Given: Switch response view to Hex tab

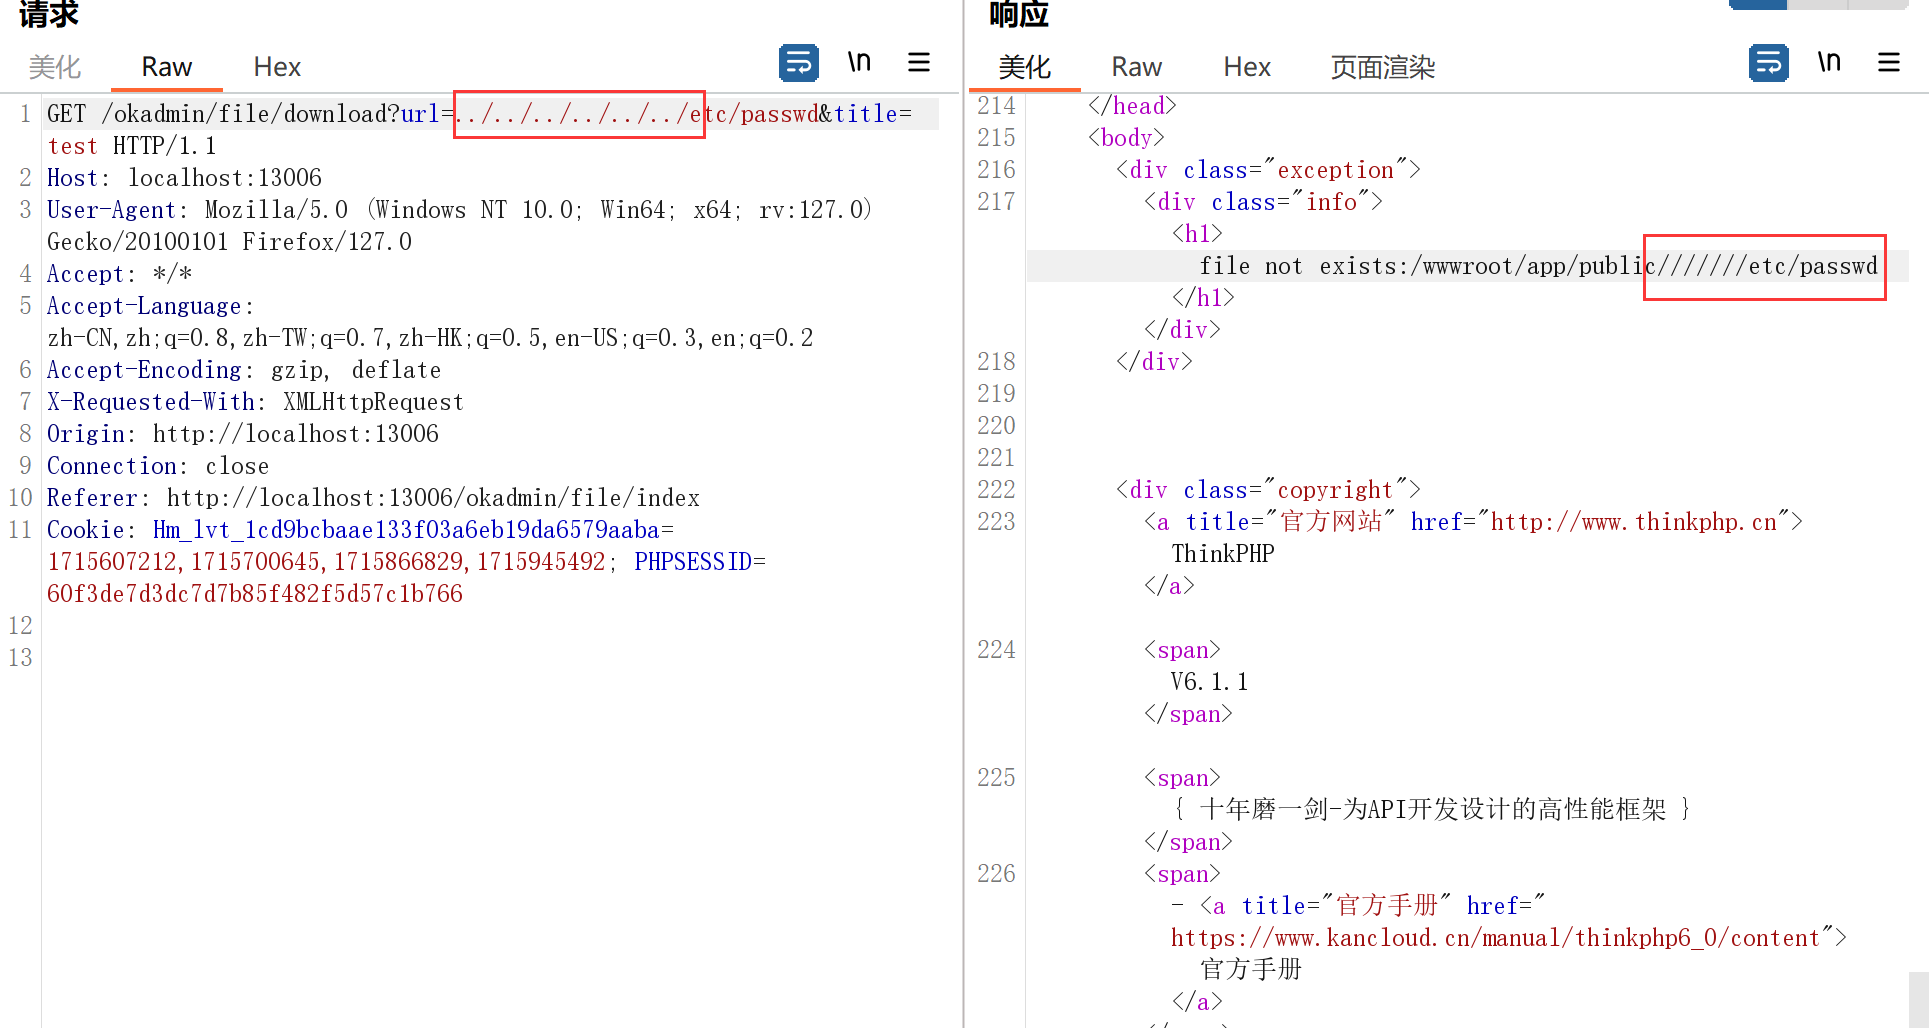Looking at the screenshot, I should coord(1247,67).
